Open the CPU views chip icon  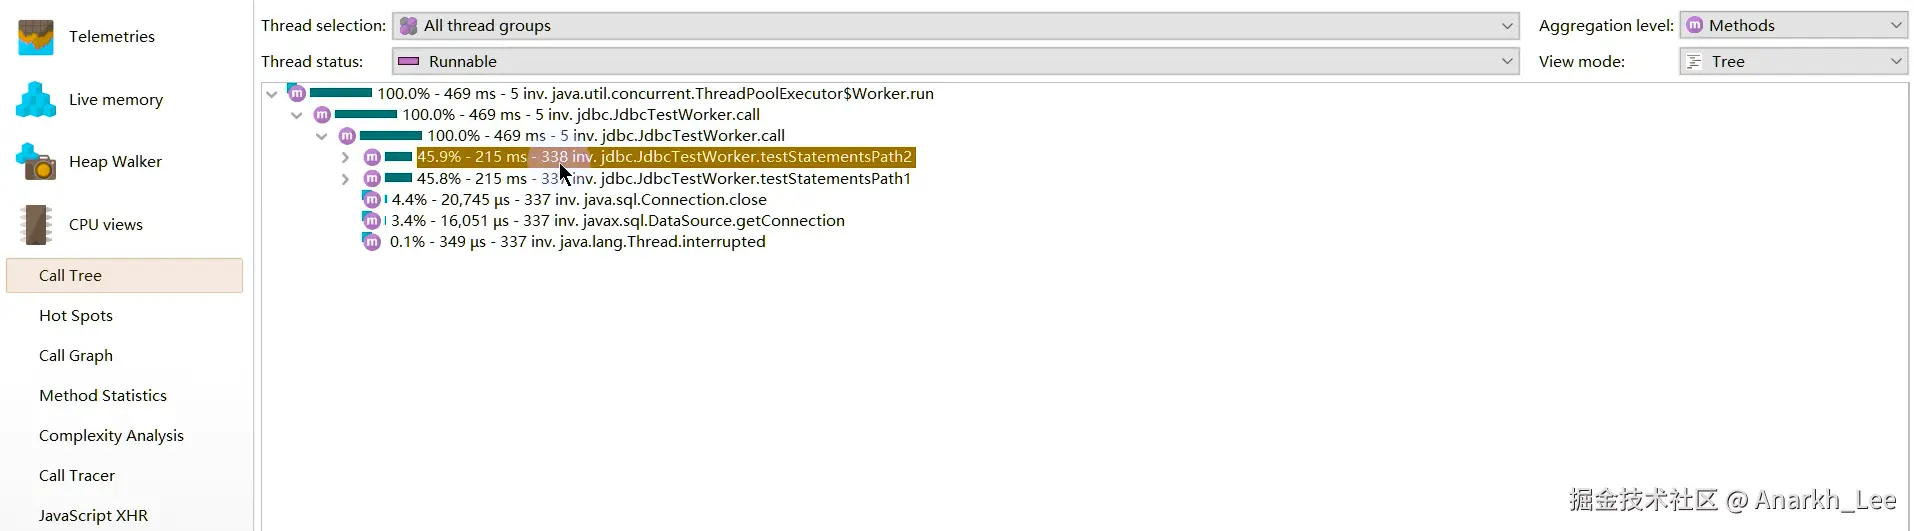pos(36,224)
